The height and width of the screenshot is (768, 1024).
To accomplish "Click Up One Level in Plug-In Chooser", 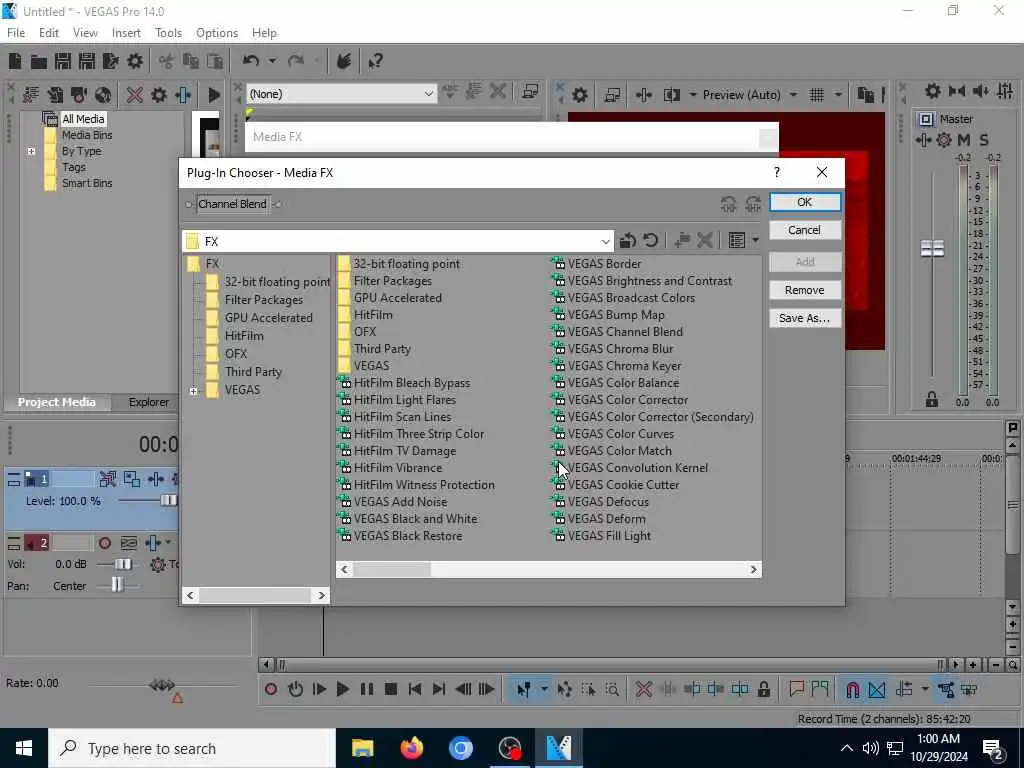I will pyautogui.click(x=628, y=240).
